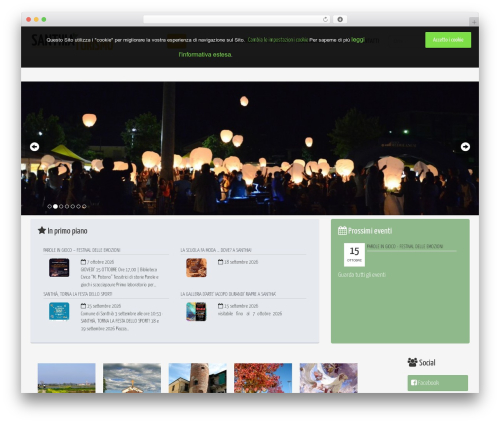Open the La galleria d'arte news headline

(228, 294)
